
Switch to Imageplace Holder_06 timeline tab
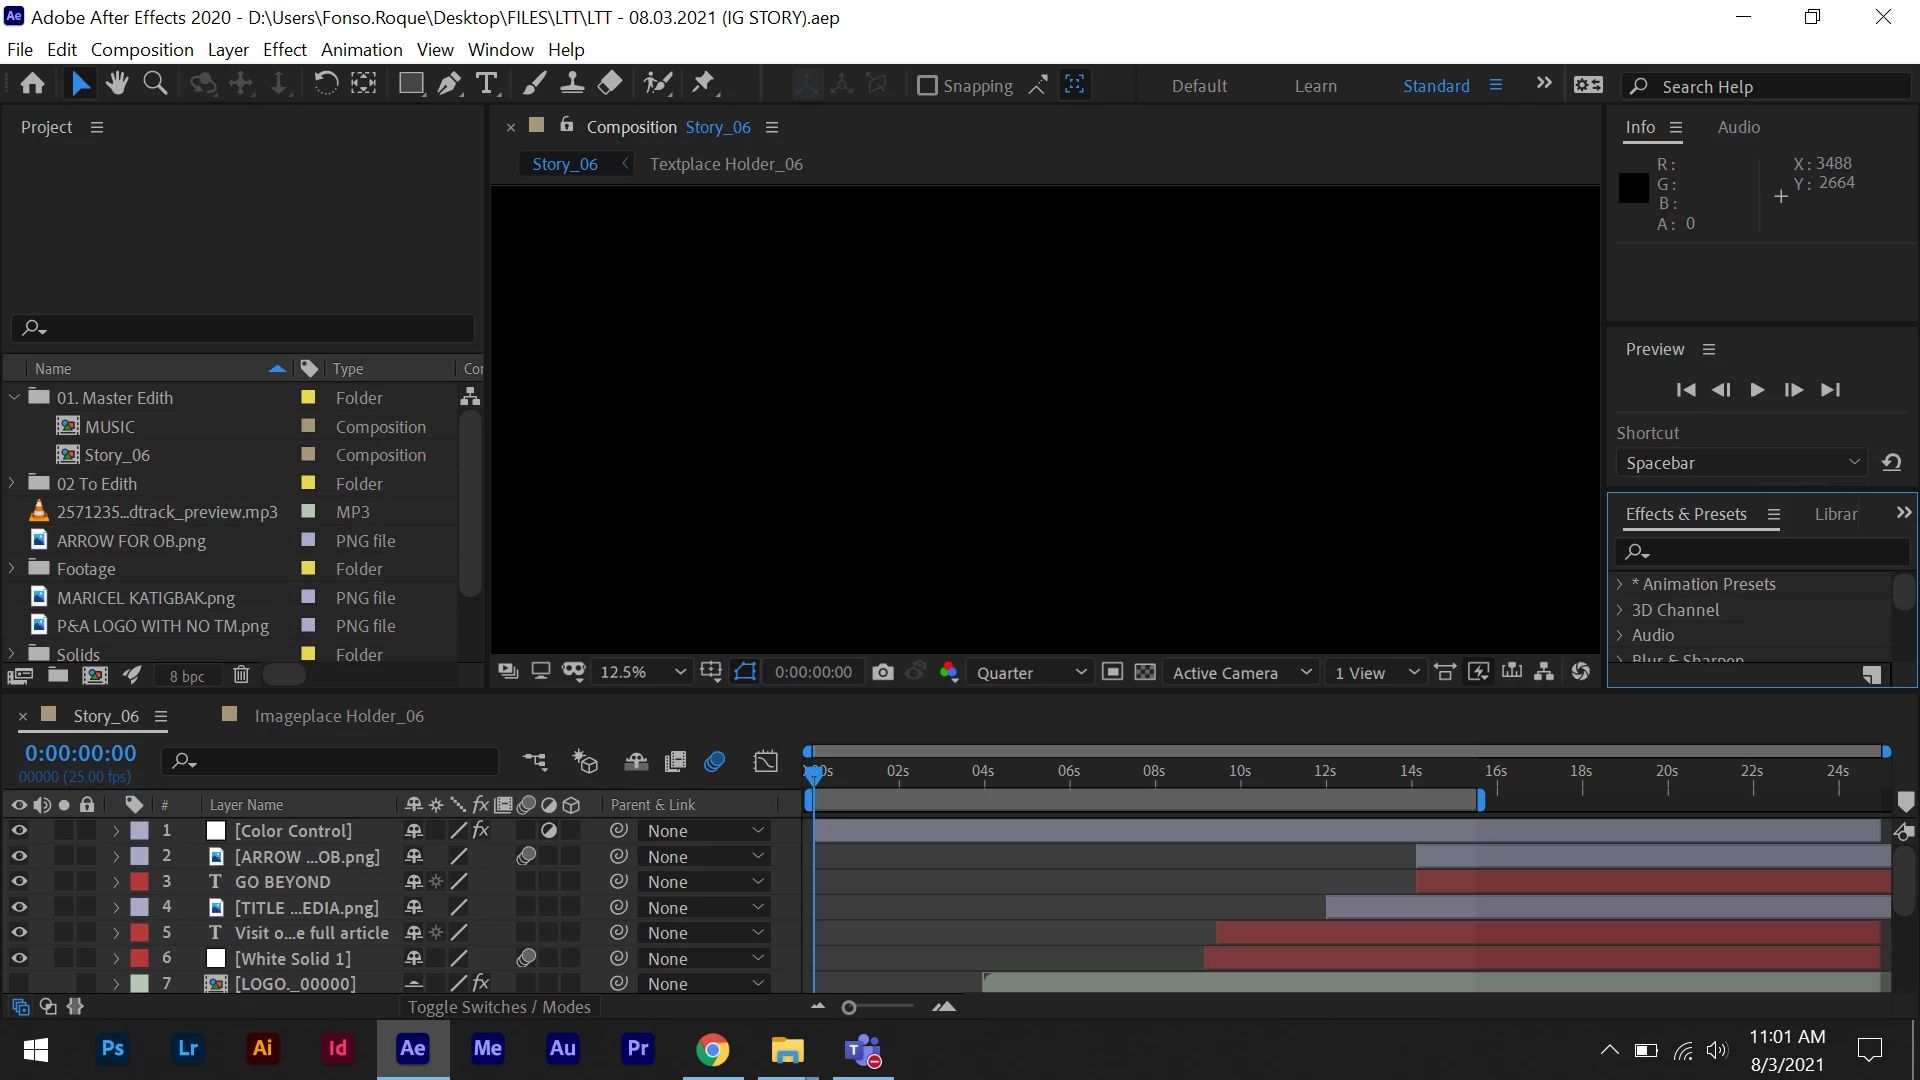click(x=338, y=716)
